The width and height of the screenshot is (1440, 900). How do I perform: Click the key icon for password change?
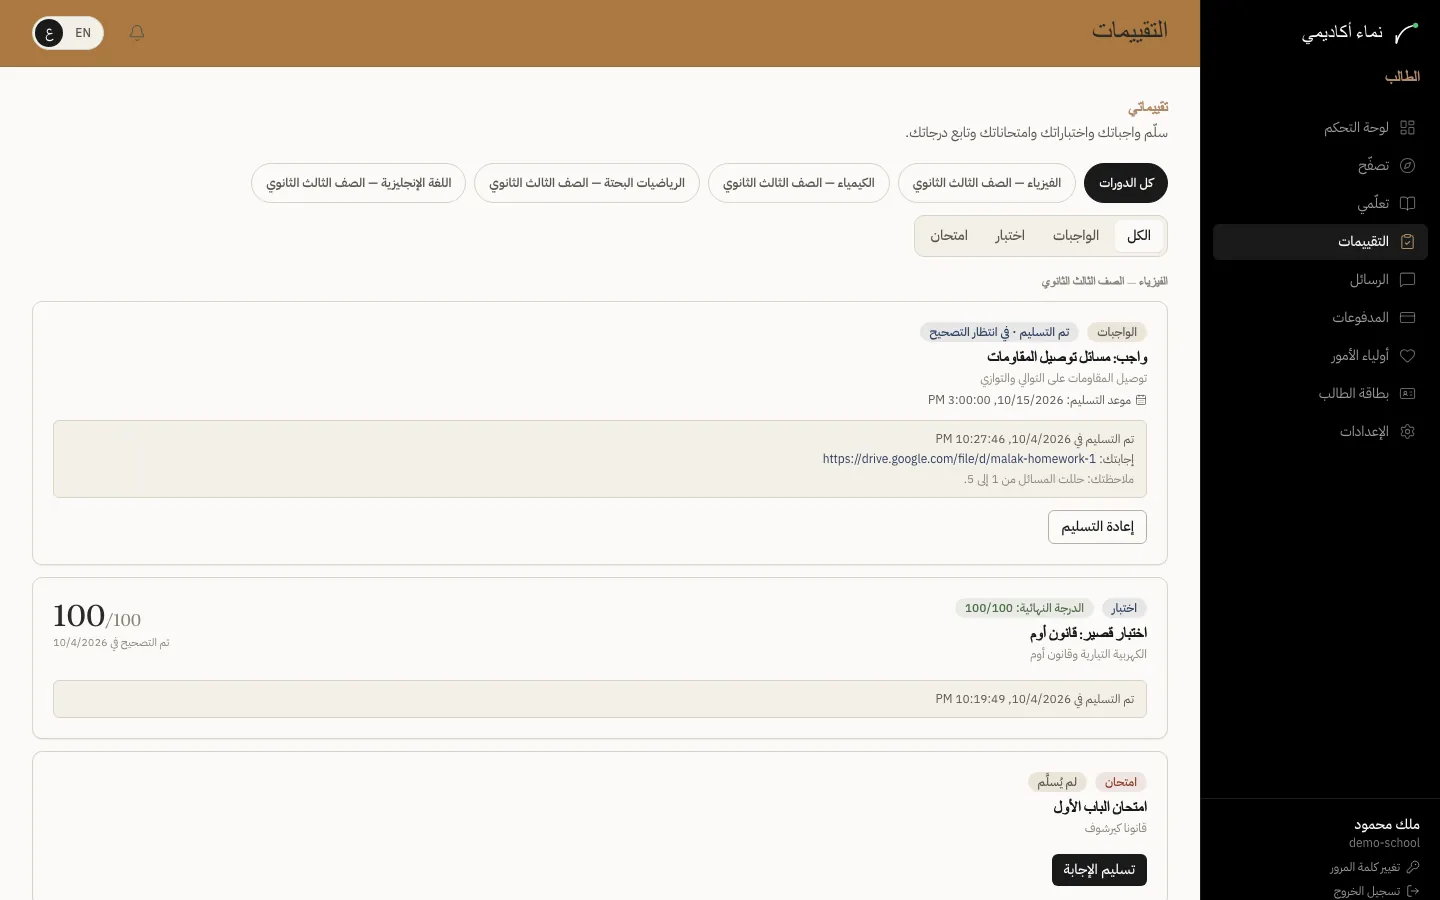(1413, 867)
